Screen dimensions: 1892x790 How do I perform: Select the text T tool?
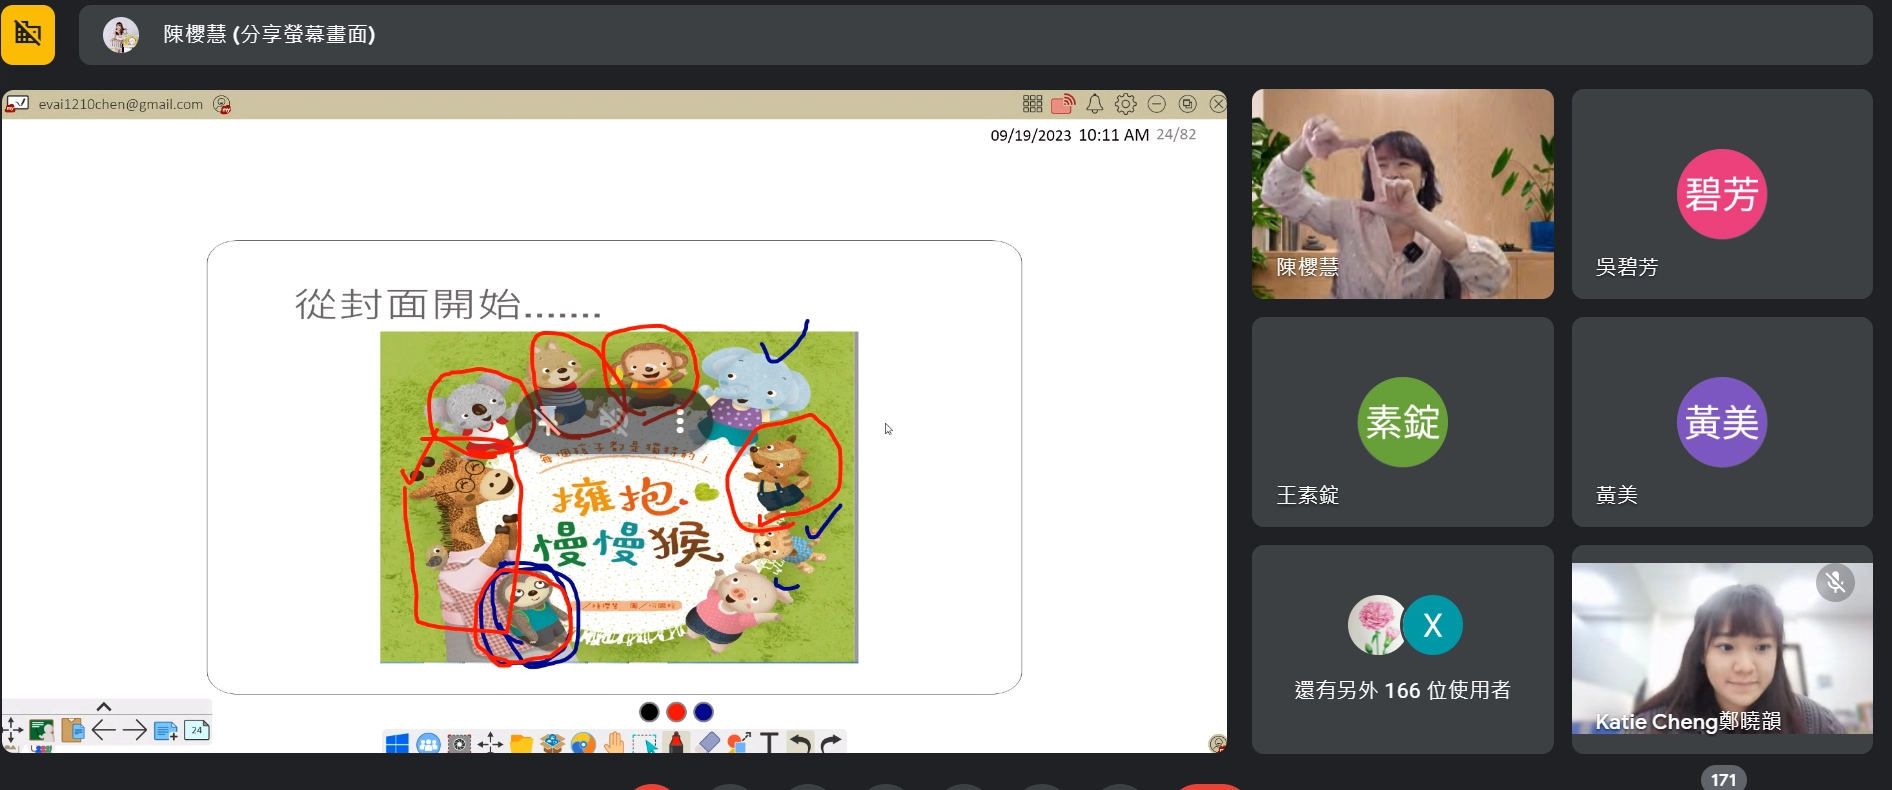coord(769,743)
